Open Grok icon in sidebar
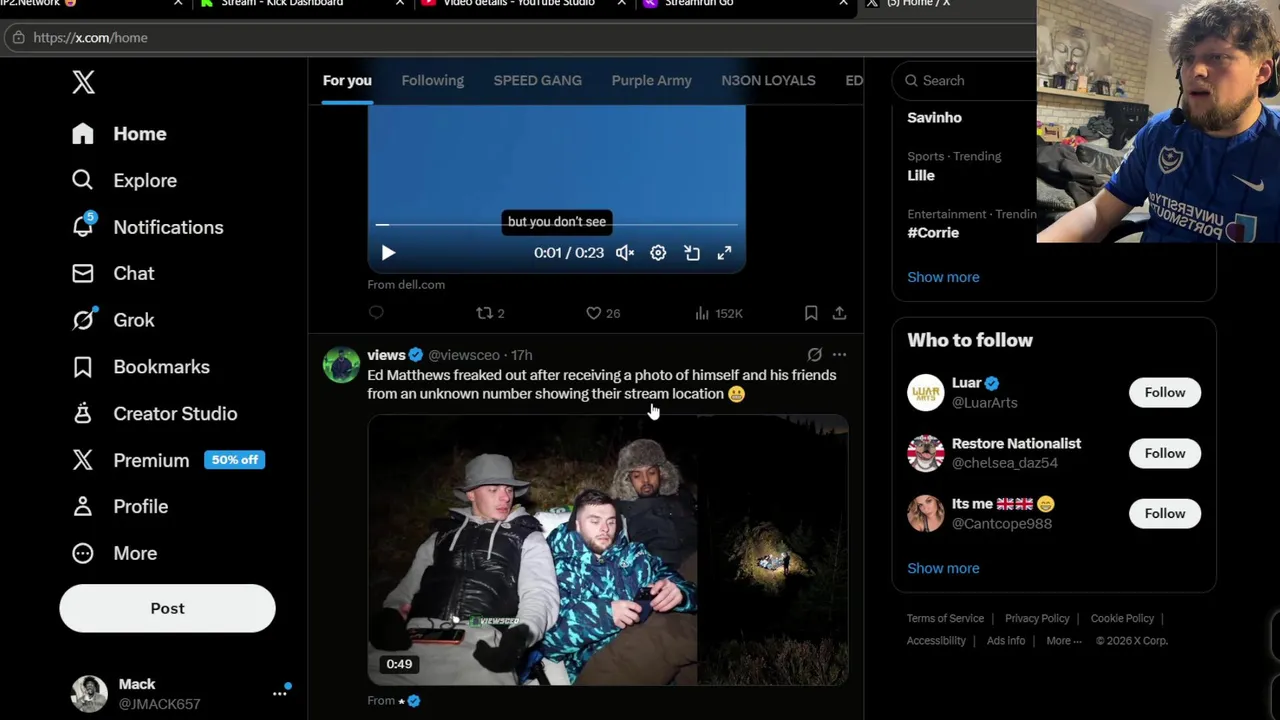 point(83,319)
